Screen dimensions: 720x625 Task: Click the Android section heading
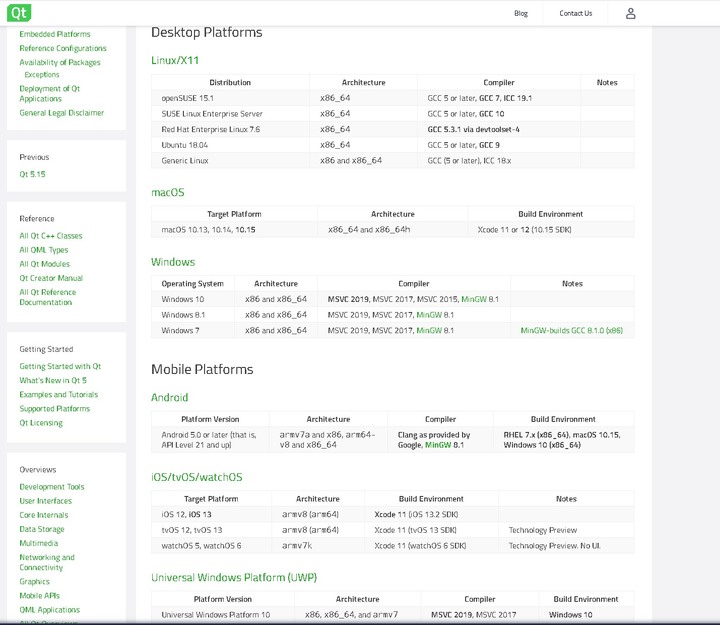coord(169,397)
